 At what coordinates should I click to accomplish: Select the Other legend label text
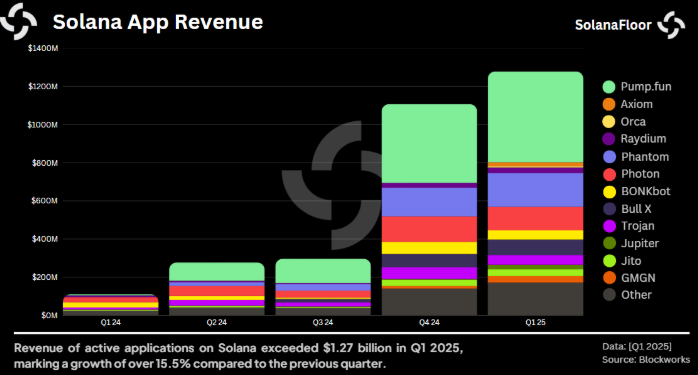636,295
